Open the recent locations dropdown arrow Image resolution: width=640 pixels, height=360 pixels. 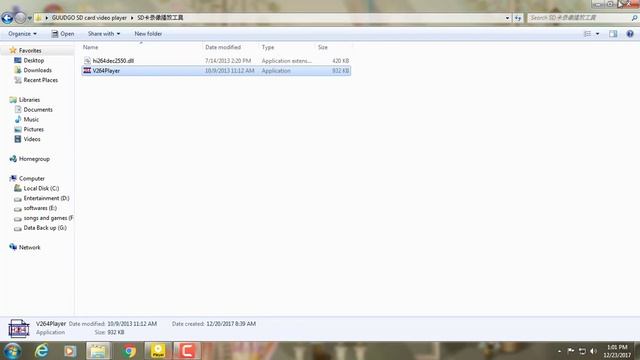29,18
